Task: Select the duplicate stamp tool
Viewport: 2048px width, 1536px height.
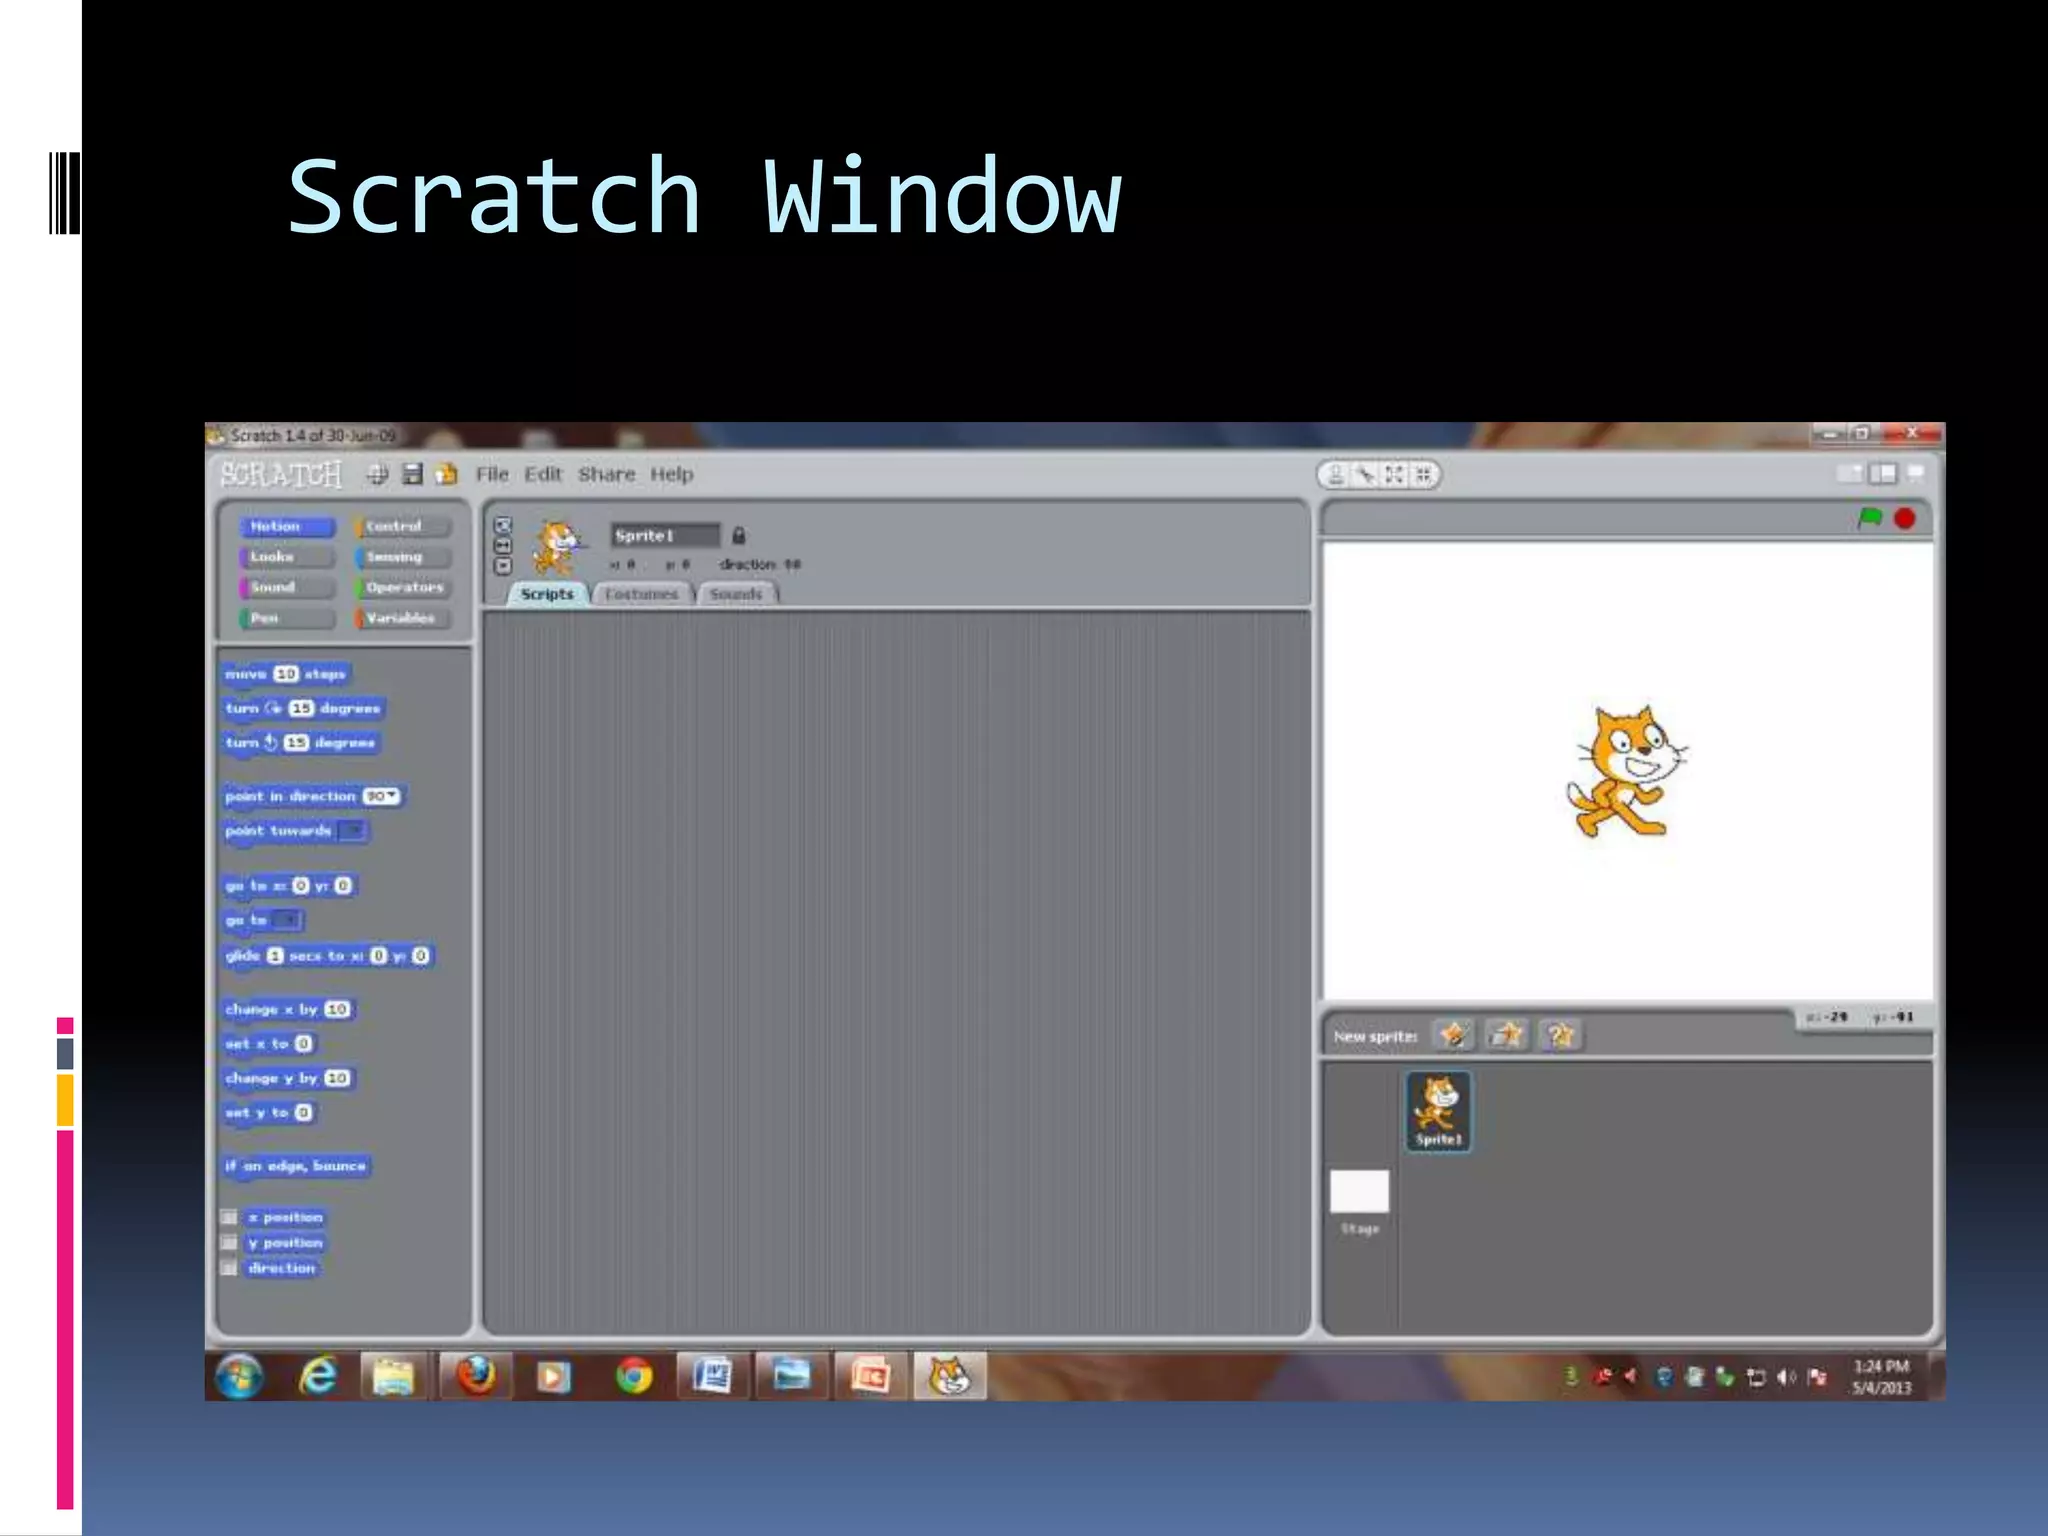Action: coord(1336,475)
